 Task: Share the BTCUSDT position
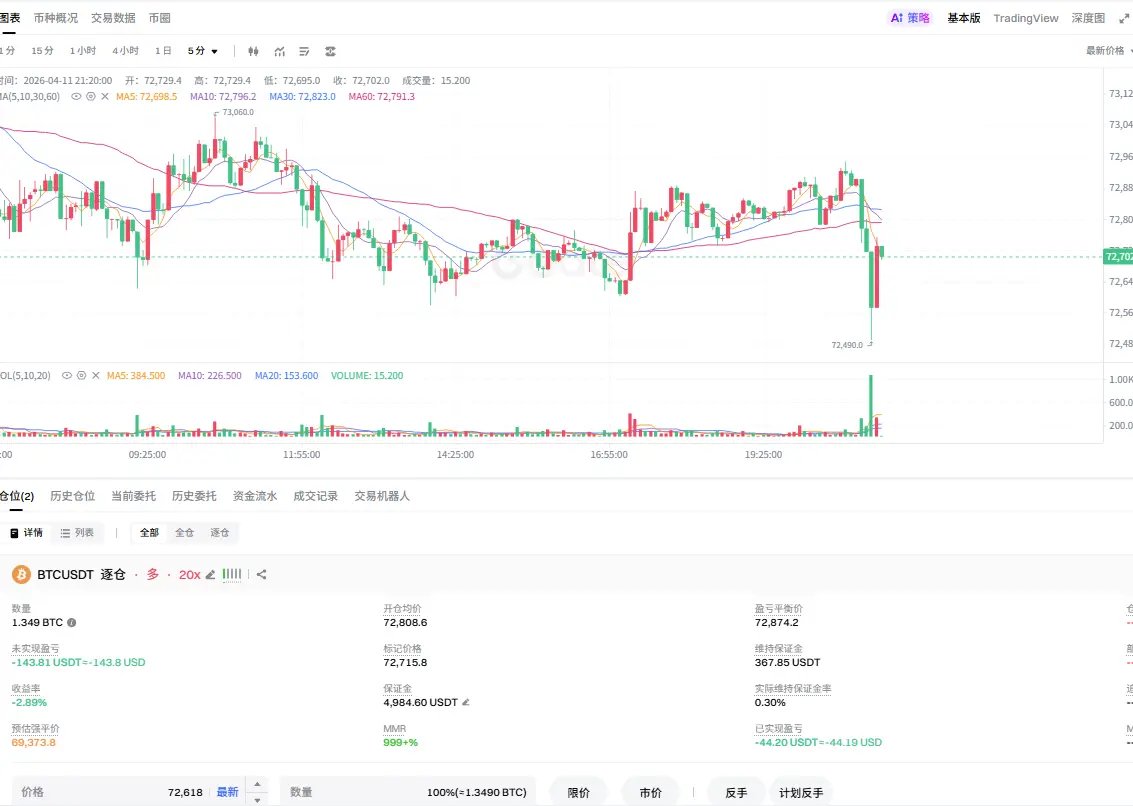coord(262,574)
